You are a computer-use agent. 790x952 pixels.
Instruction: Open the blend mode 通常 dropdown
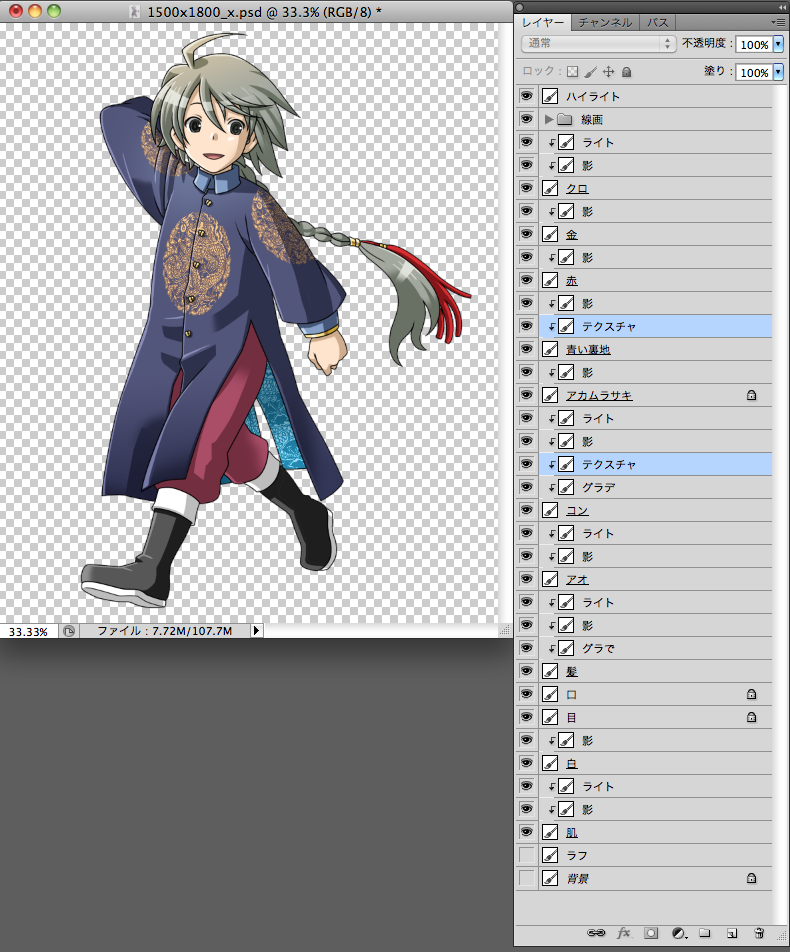click(x=598, y=43)
